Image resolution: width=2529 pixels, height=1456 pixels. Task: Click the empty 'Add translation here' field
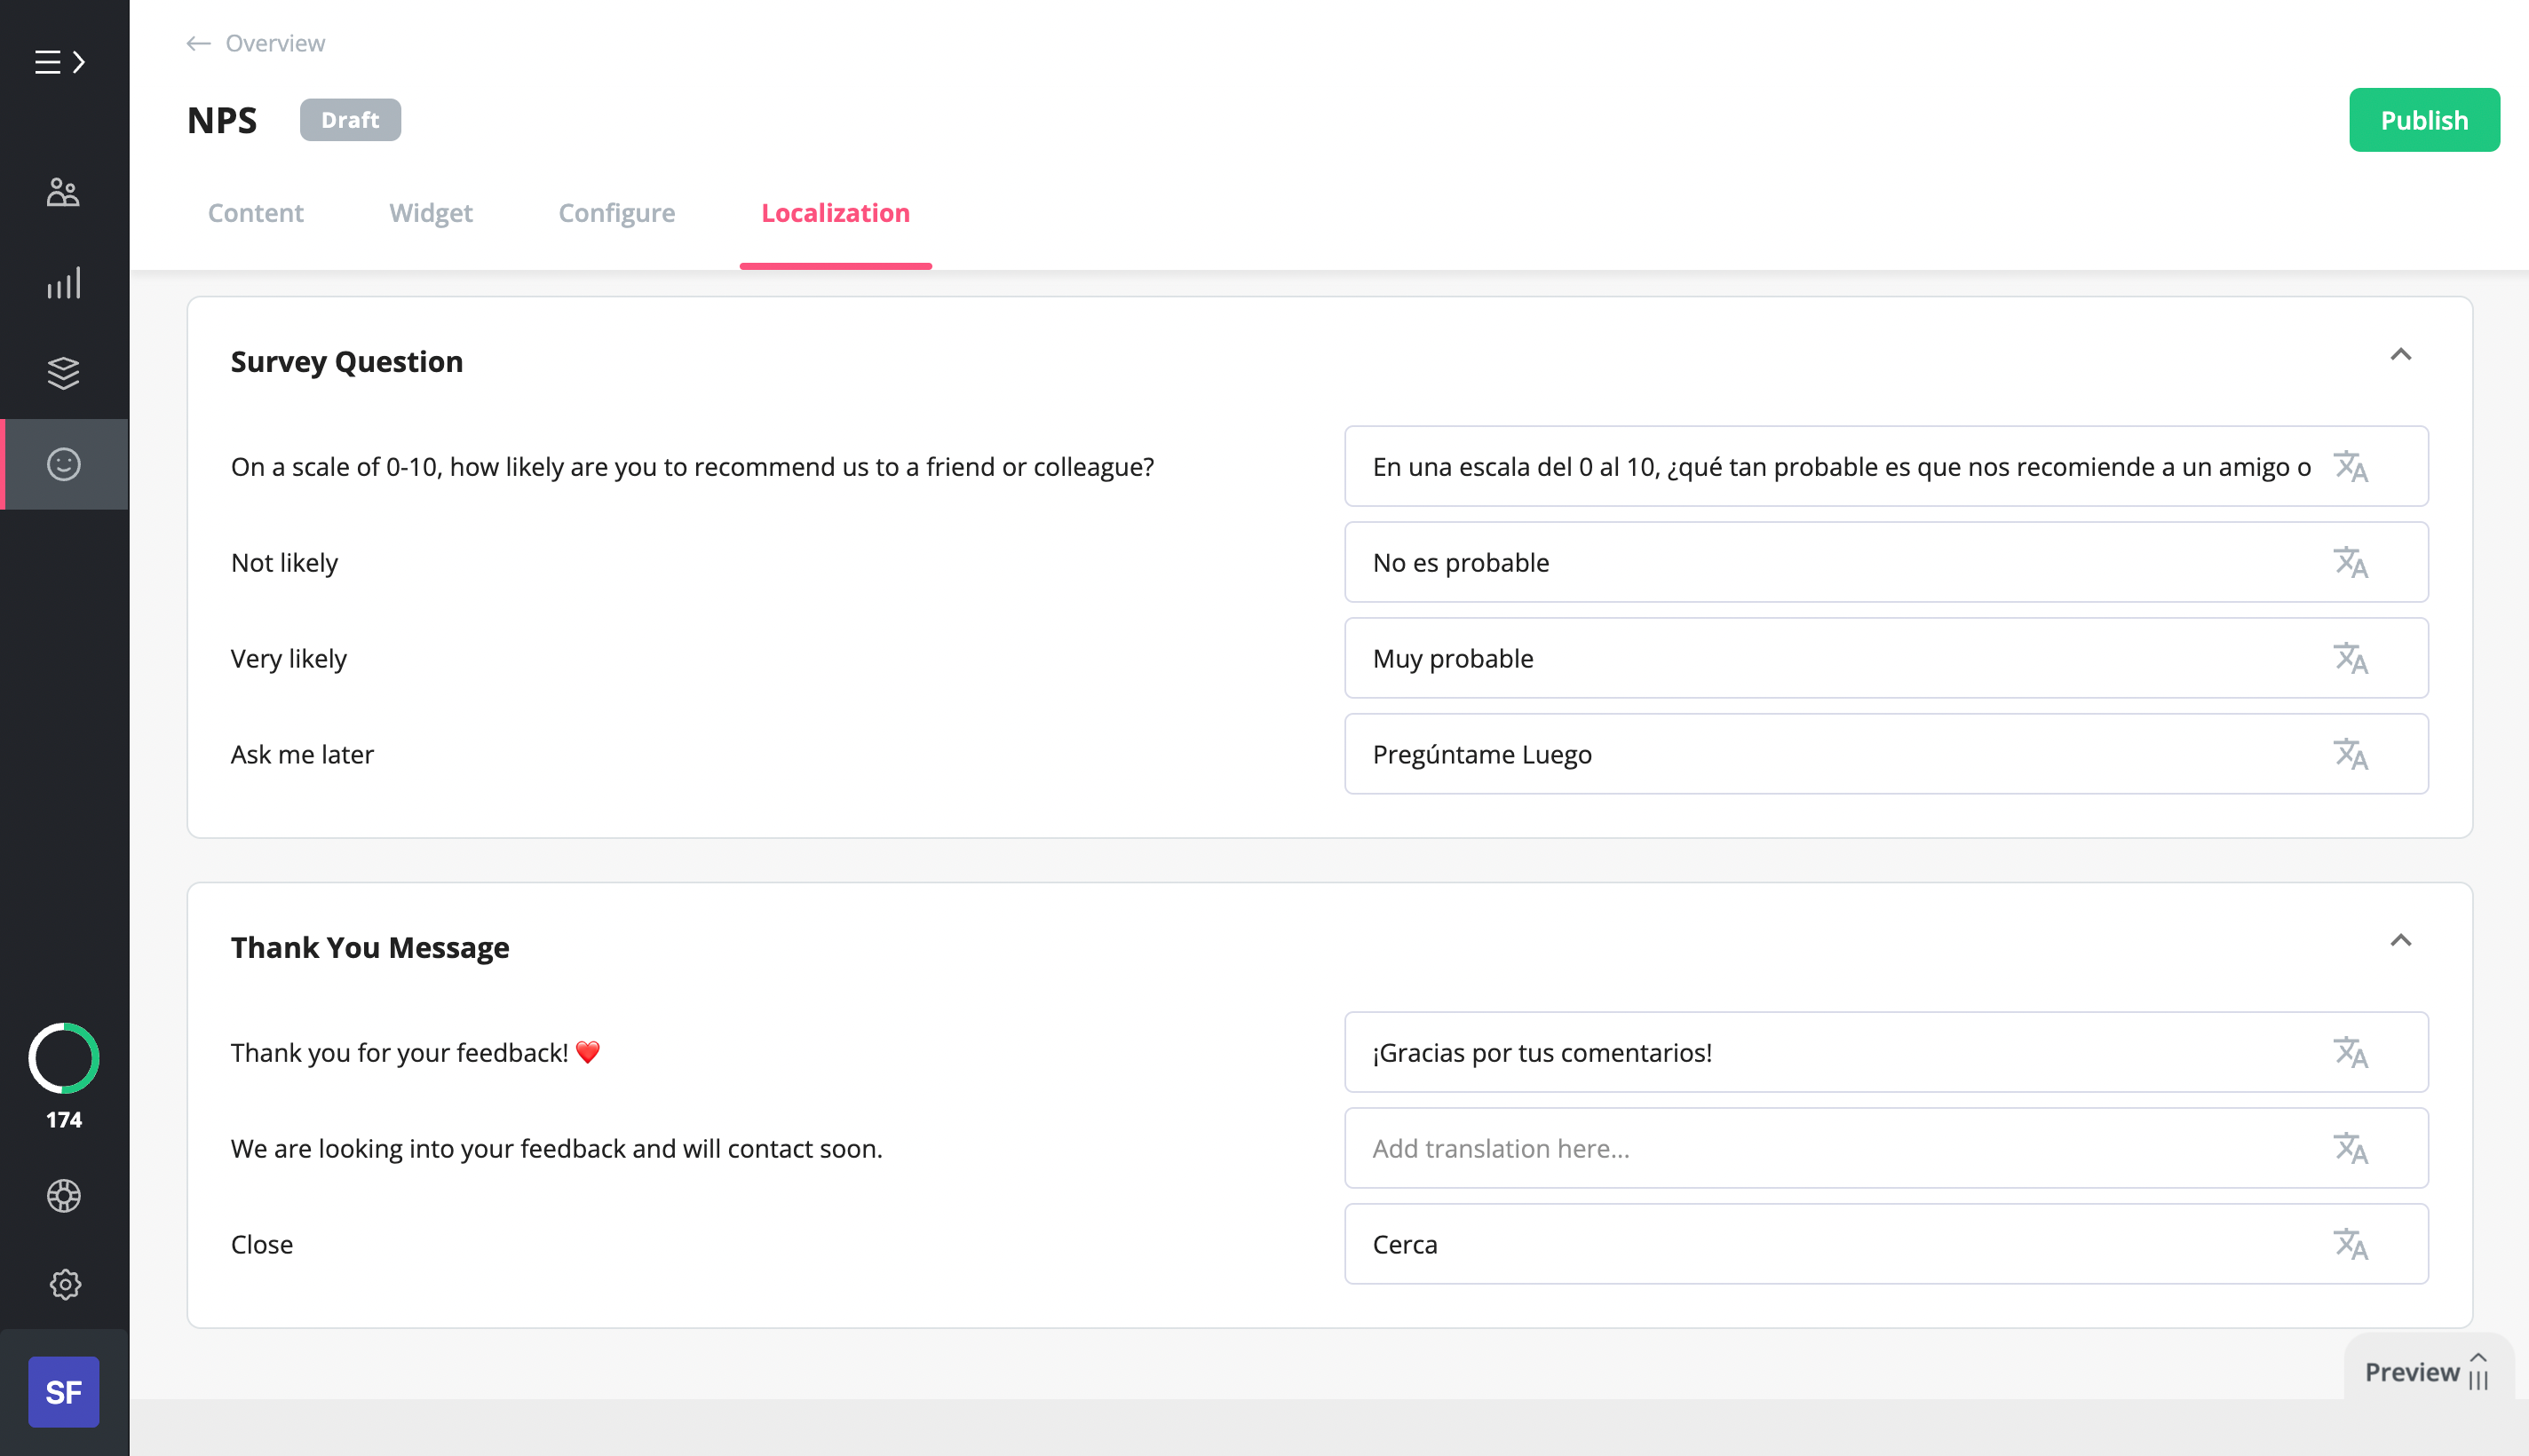[1800, 1148]
